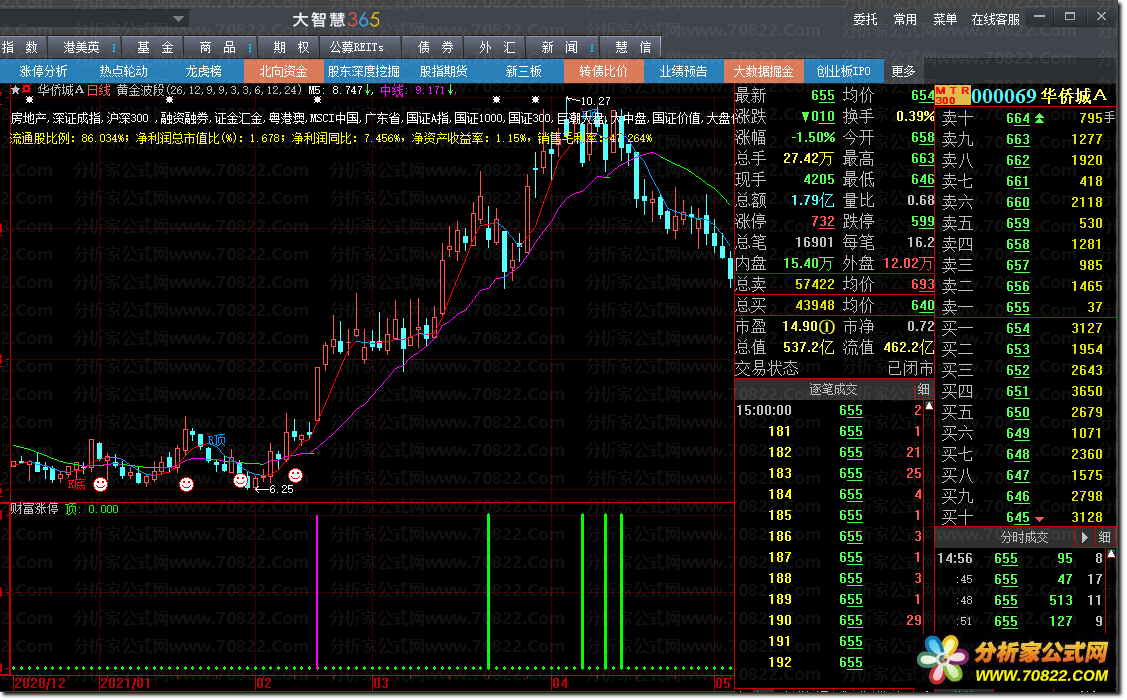The image size is (1127, 700).
Task: Expand the 更多 more options
Action: [x=903, y=71]
